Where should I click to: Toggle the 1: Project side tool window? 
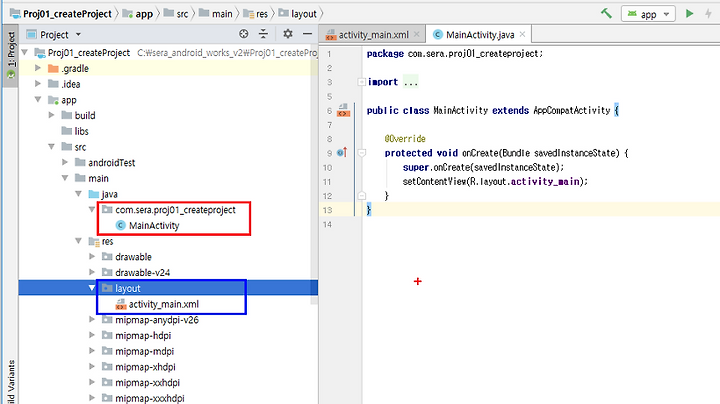point(11,56)
